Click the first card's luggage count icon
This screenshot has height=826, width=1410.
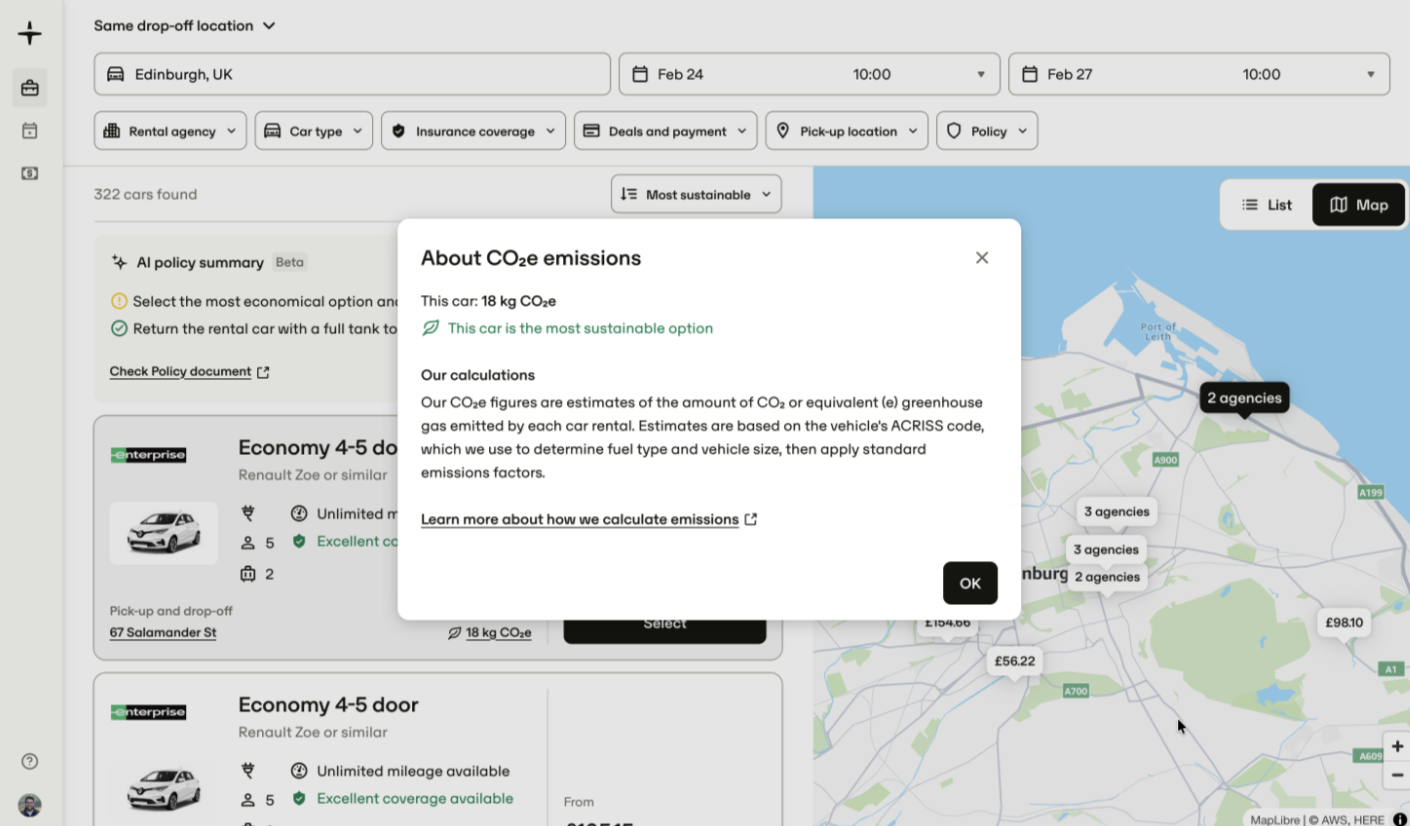pyautogui.click(x=248, y=574)
